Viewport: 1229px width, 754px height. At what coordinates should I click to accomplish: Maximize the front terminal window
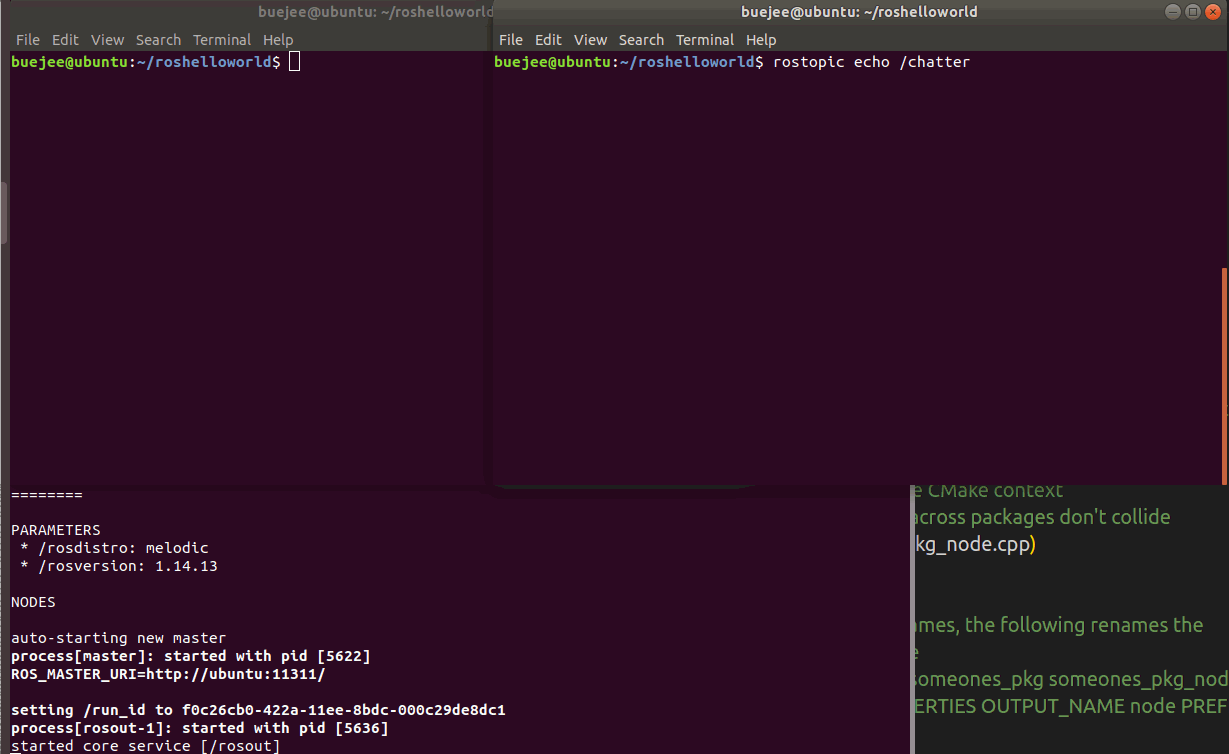pyautogui.click(x=1192, y=12)
